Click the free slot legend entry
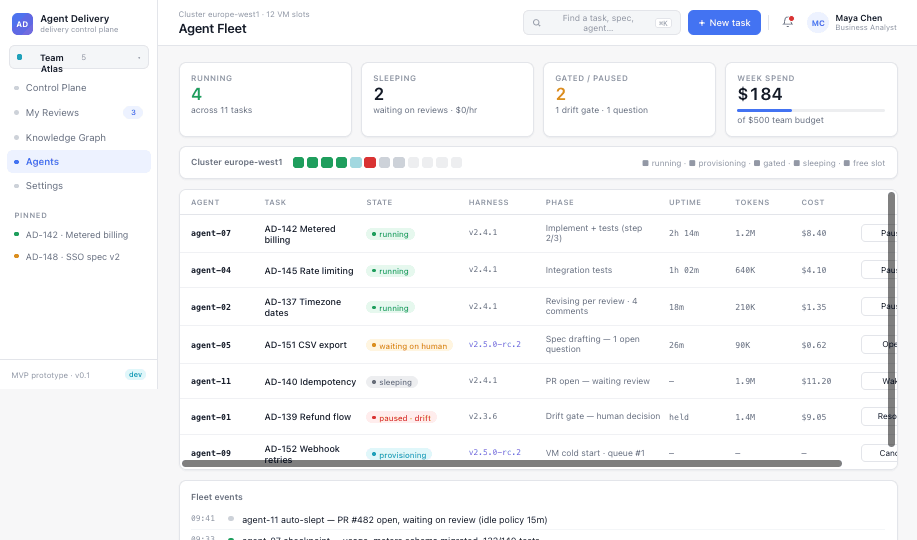The image size is (917, 540). point(864,163)
